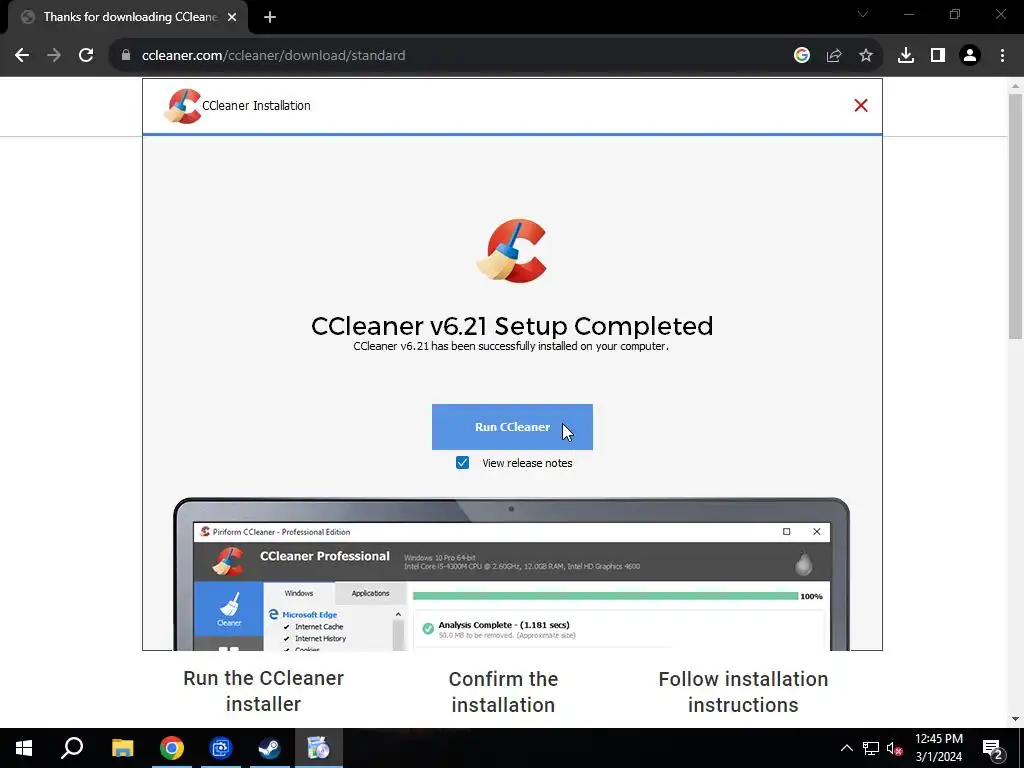1024x768 pixels.
Task: Switch to Chrome via the taskbar icon
Action: [172, 748]
